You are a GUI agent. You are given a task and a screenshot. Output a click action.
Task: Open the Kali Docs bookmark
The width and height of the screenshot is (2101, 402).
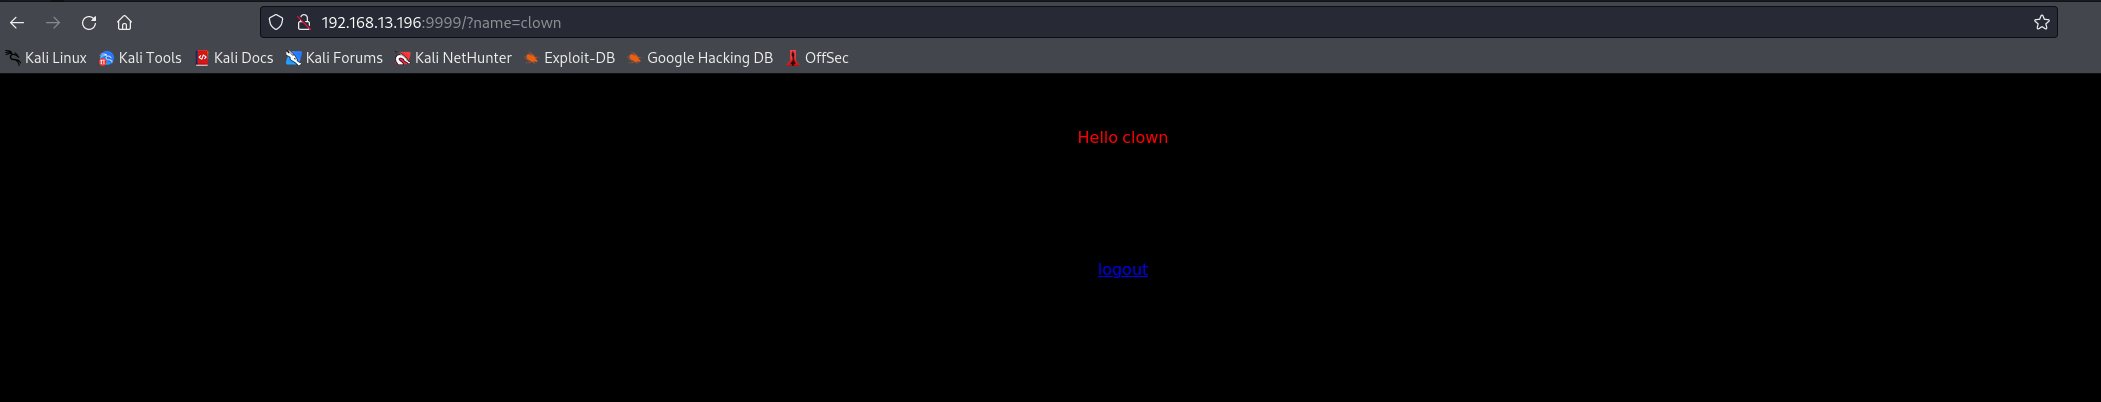click(234, 58)
